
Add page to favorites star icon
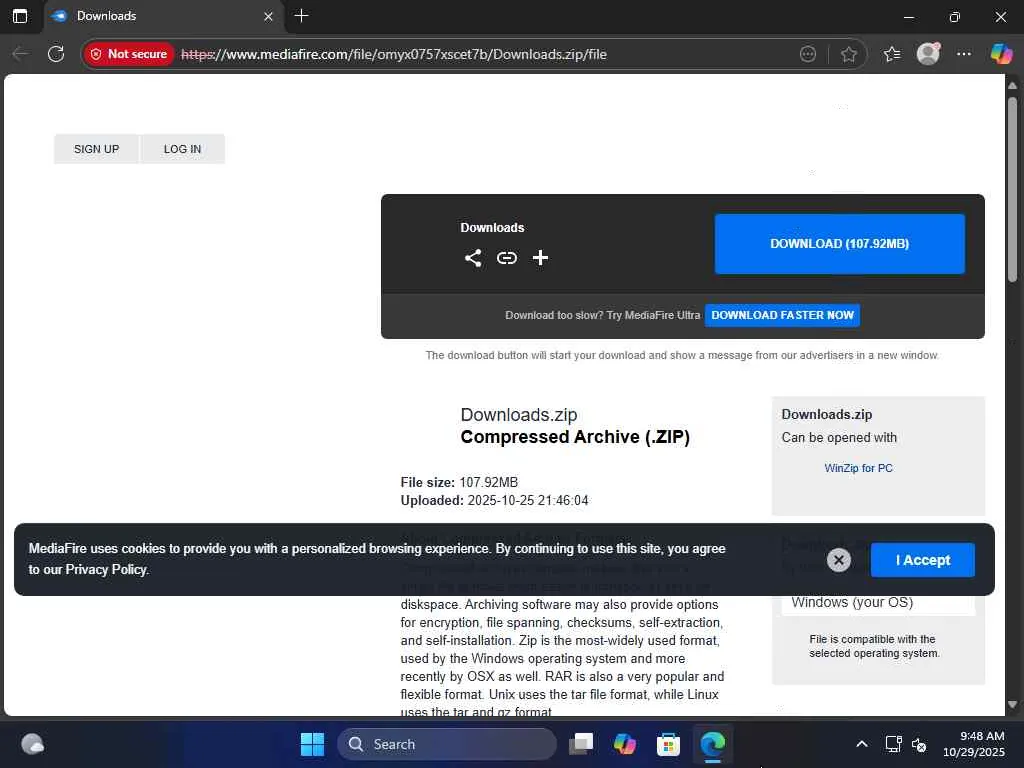tap(848, 54)
